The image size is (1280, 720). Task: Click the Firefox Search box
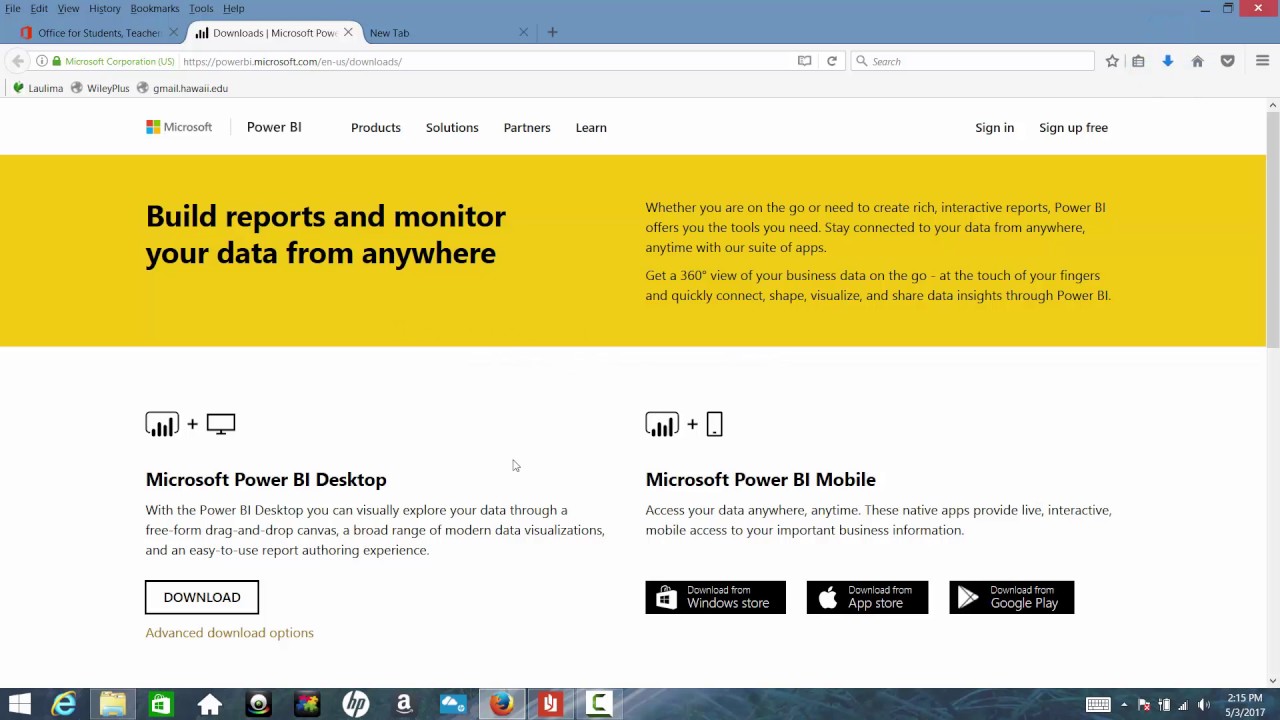[x=972, y=61]
